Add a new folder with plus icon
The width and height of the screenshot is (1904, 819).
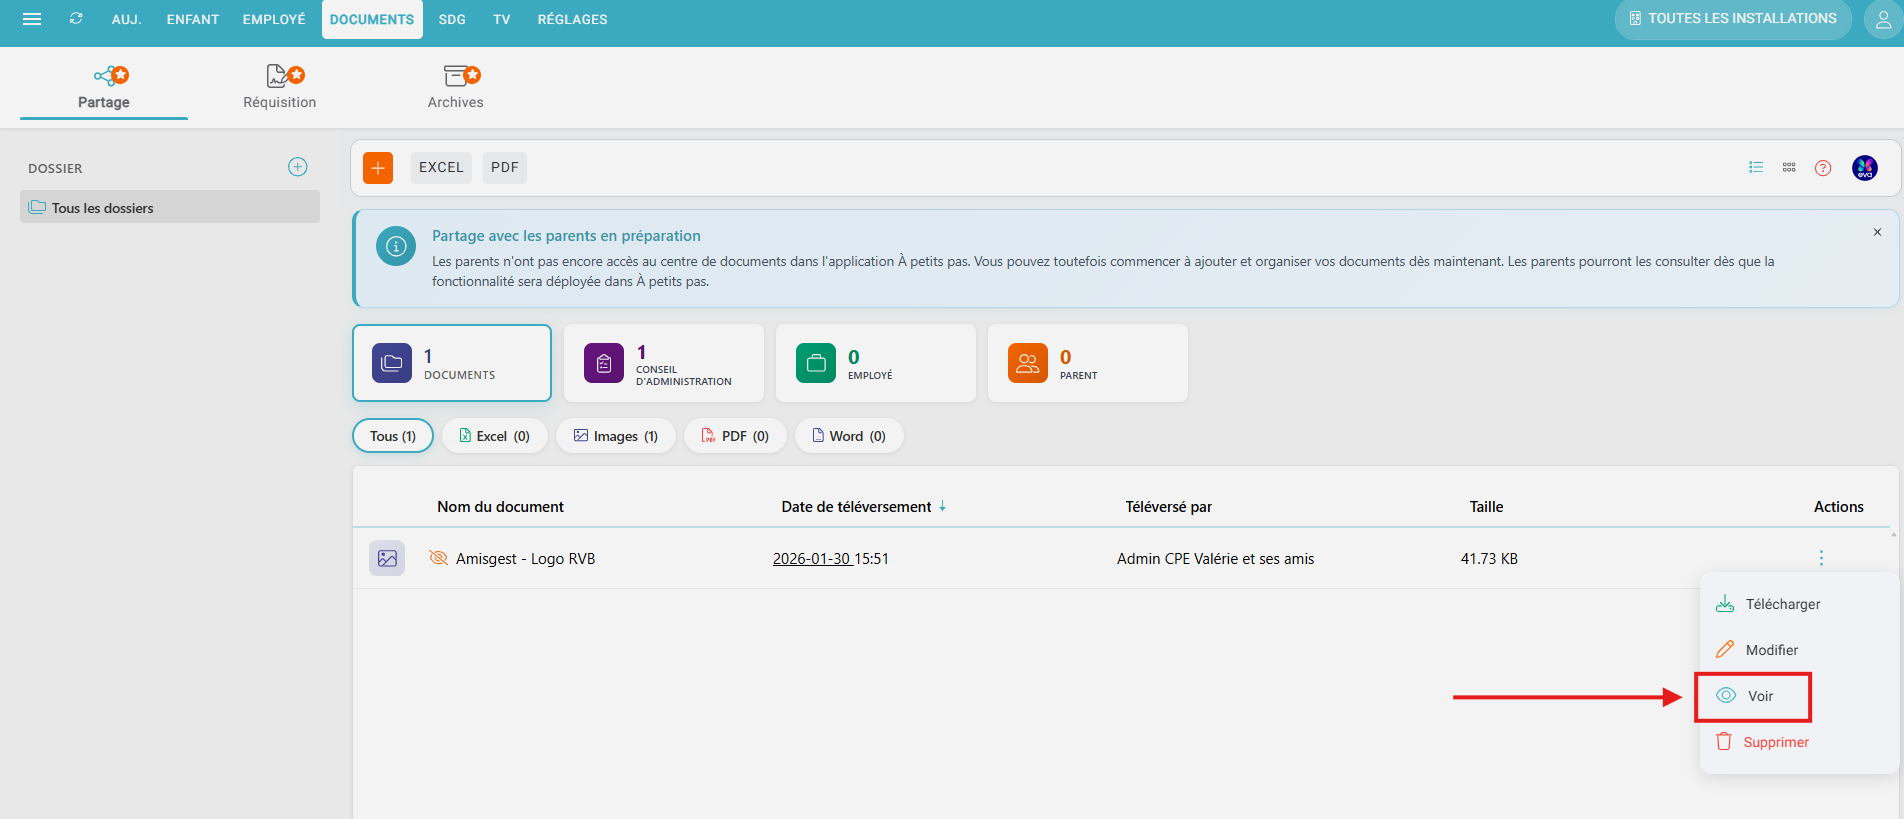point(298,167)
